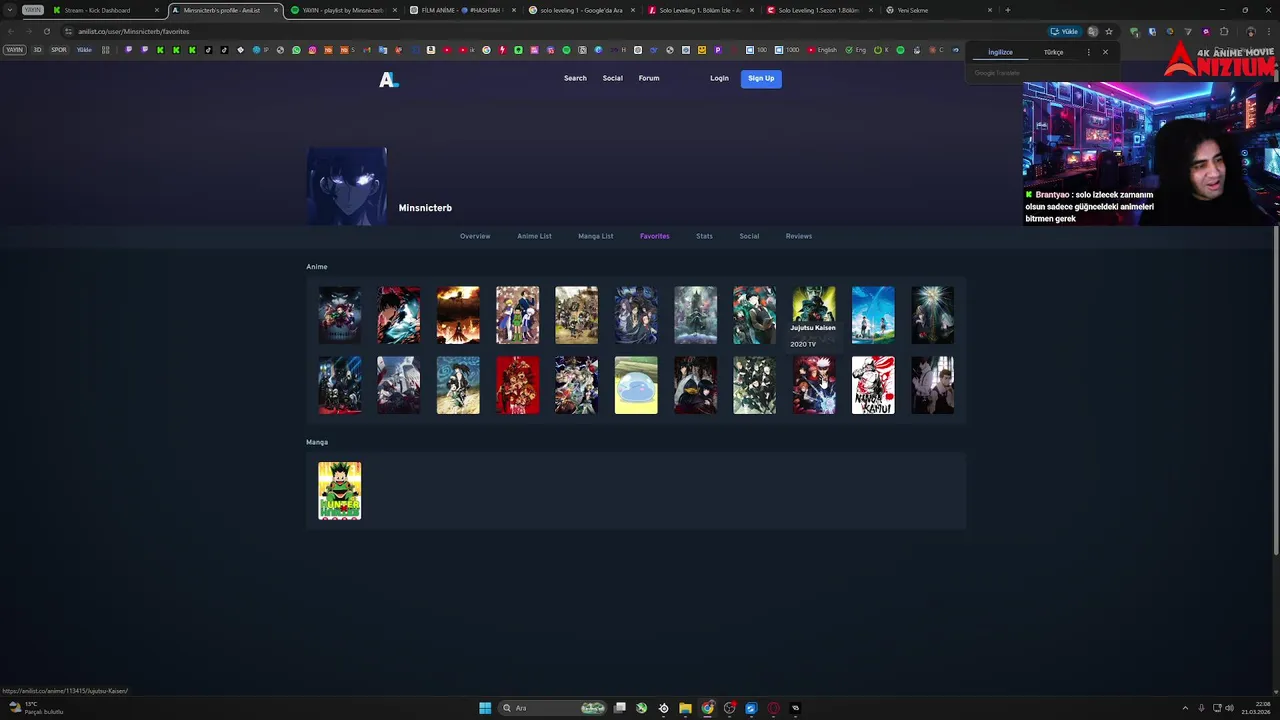Image resolution: width=1280 pixels, height=720 pixels.
Task: Open a new browser tab with plus
Action: click(x=1007, y=10)
